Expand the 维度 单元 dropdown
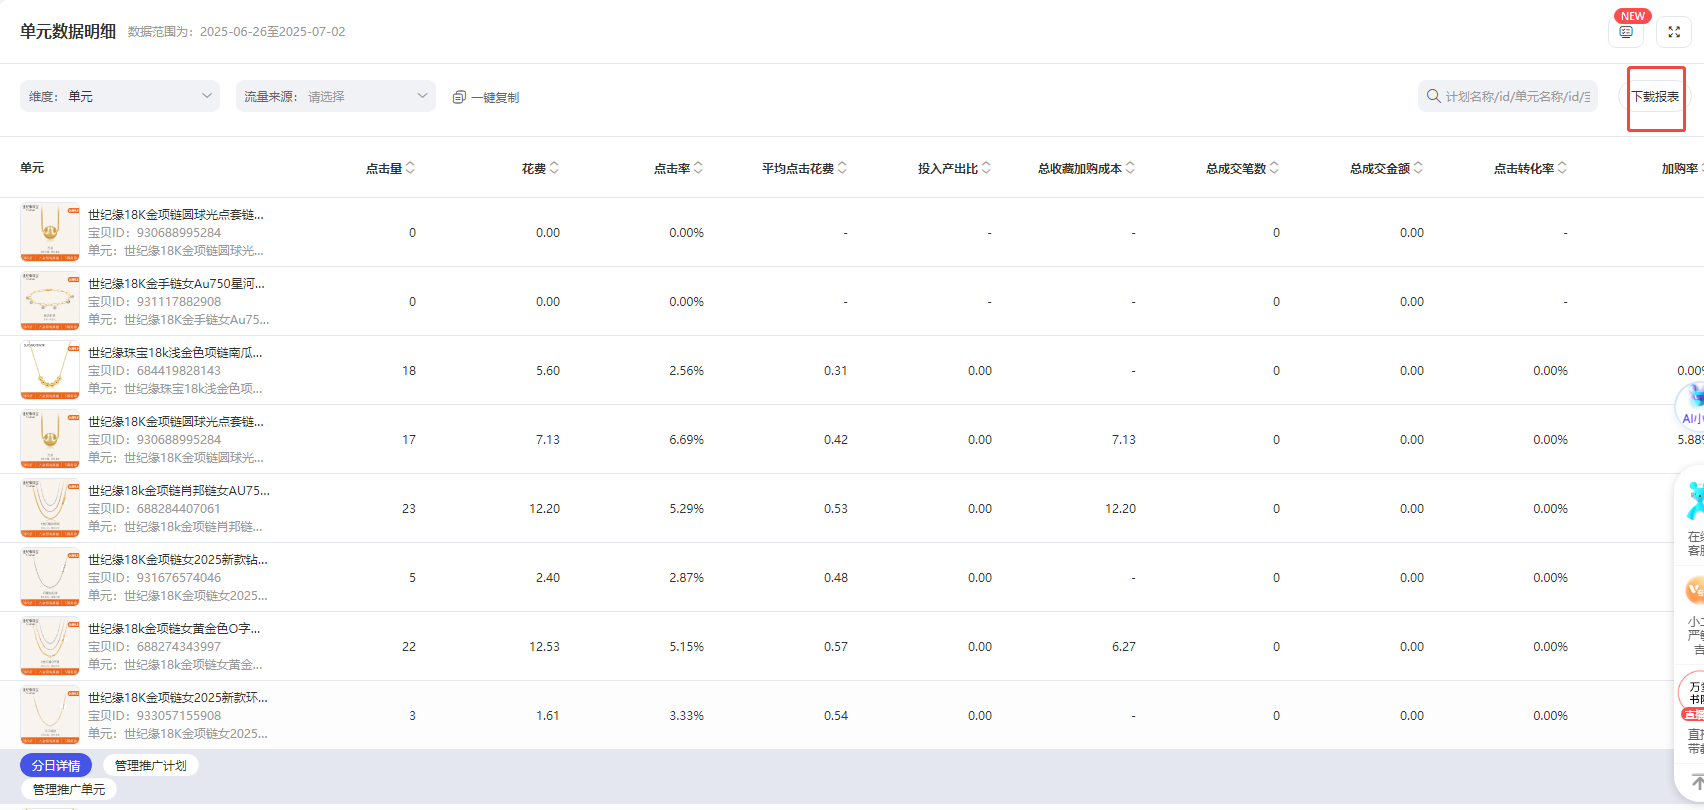The width and height of the screenshot is (1704, 810). point(120,96)
